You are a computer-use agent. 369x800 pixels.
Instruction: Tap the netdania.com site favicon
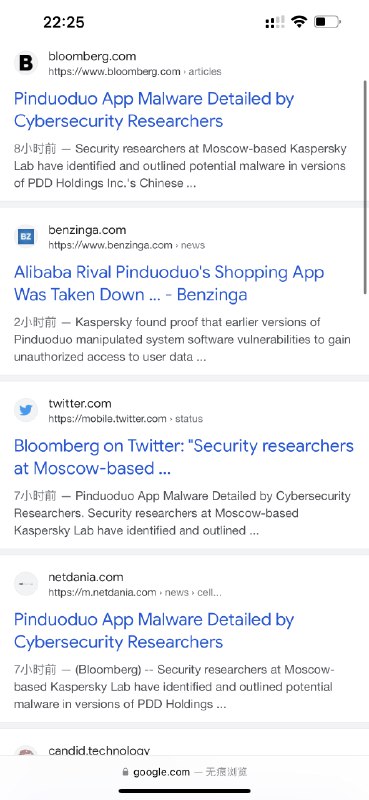coord(26,583)
